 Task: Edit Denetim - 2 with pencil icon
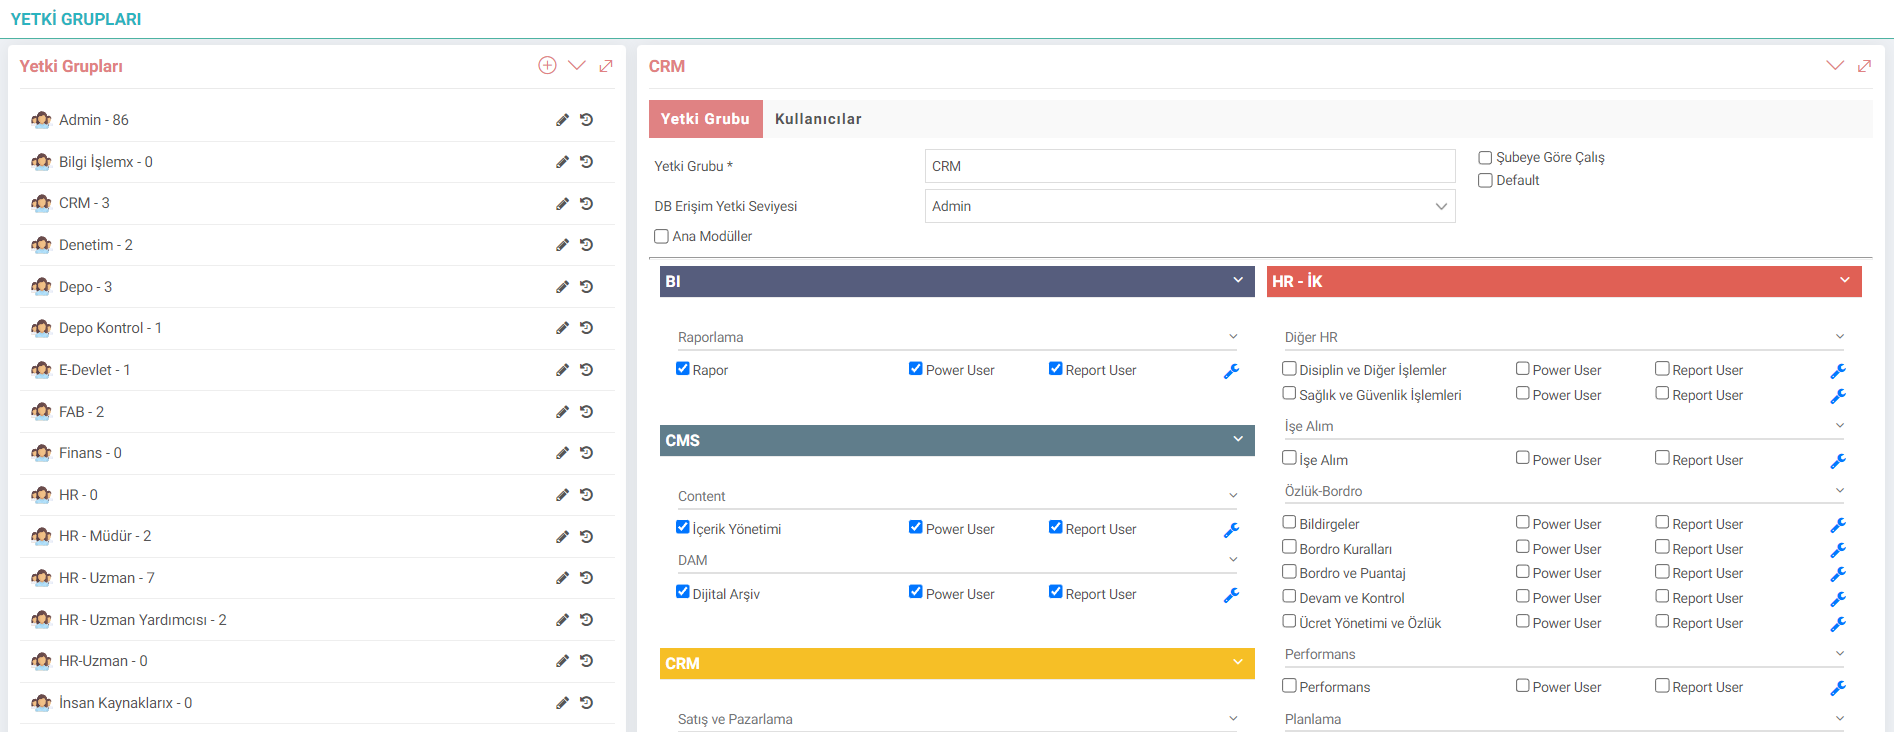pos(562,245)
